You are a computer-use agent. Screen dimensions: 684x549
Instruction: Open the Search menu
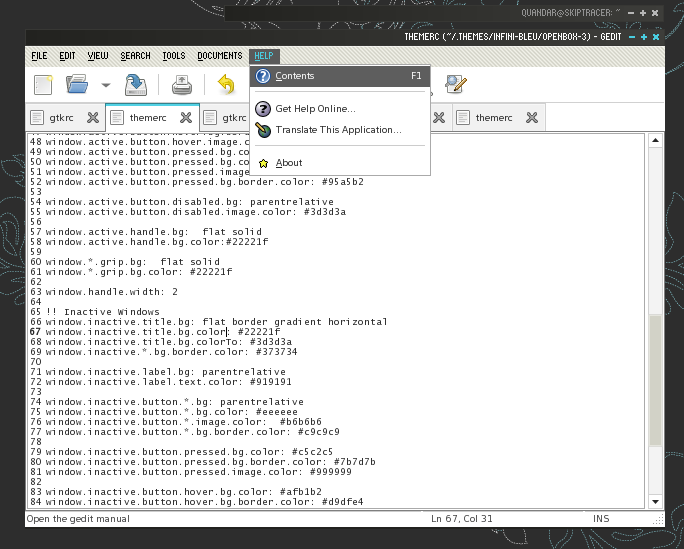(135, 56)
